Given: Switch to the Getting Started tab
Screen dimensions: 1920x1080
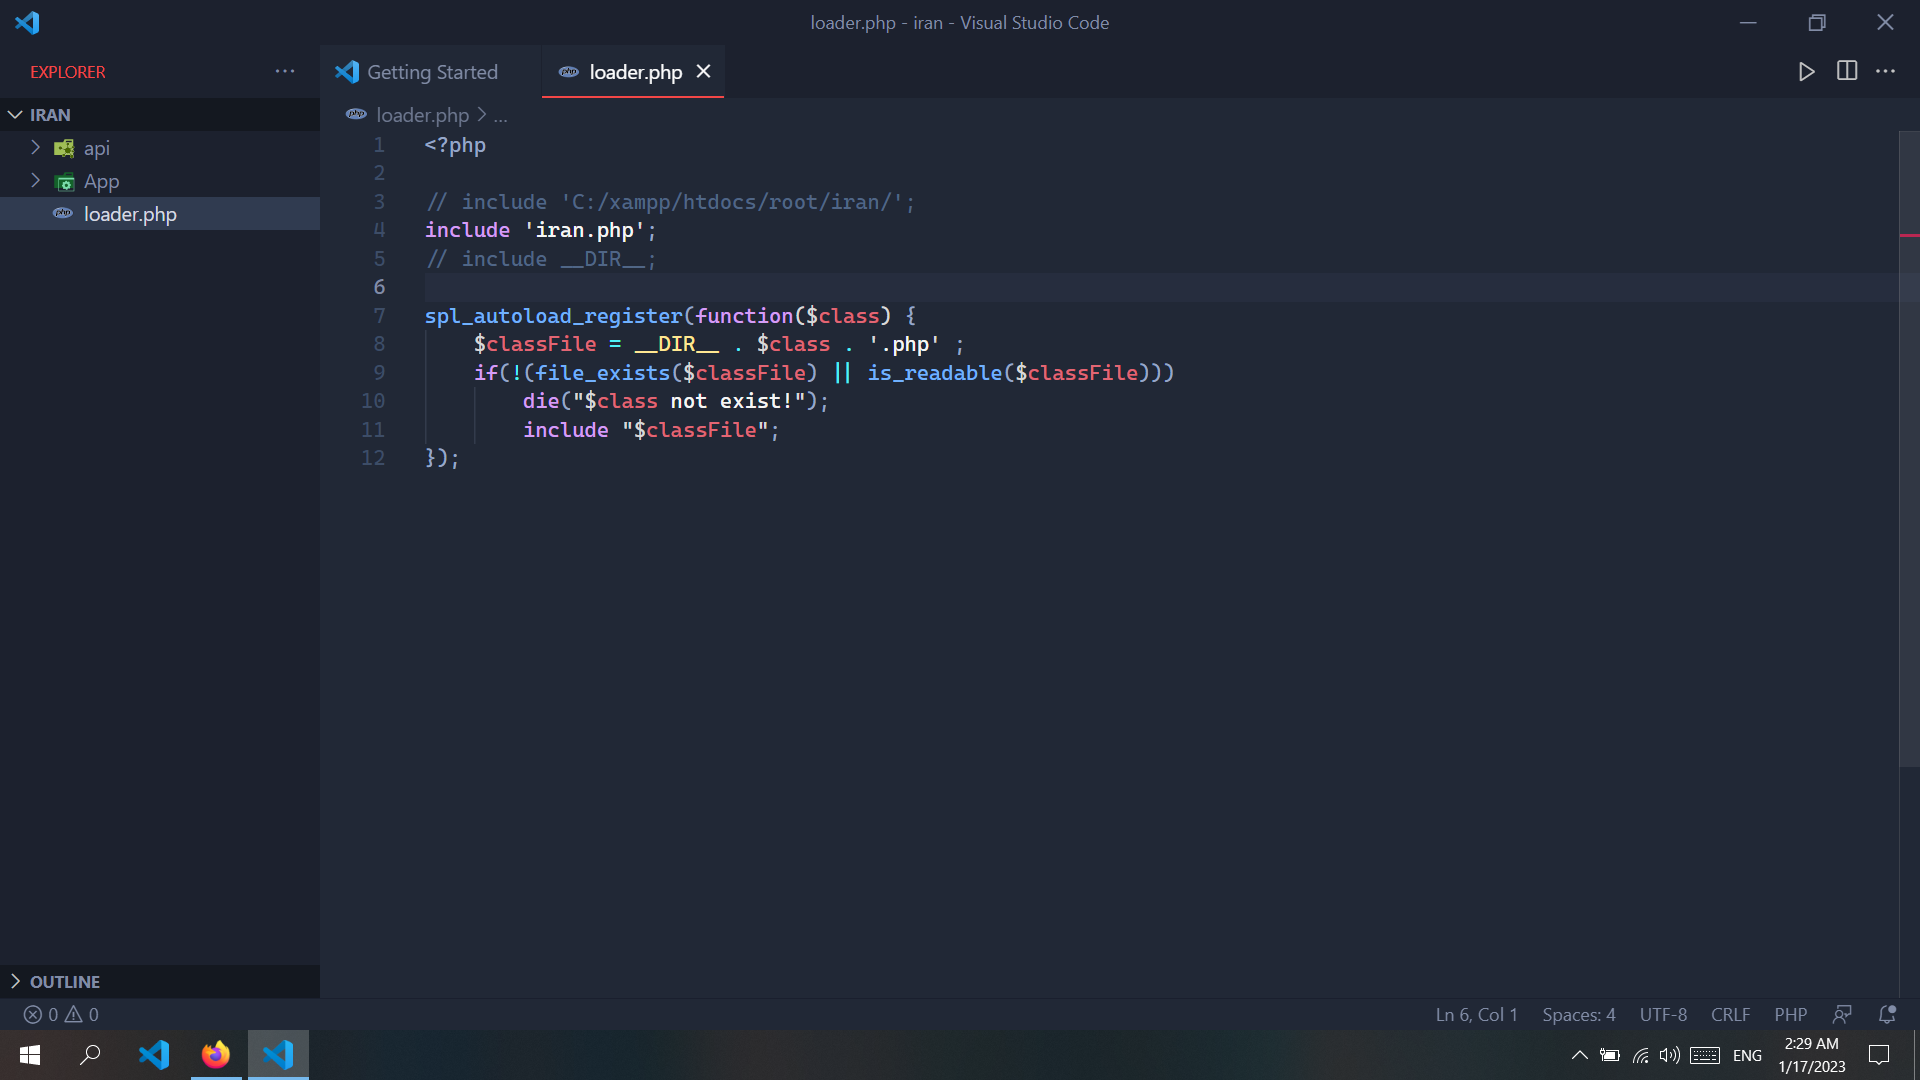Looking at the screenshot, I should (432, 72).
